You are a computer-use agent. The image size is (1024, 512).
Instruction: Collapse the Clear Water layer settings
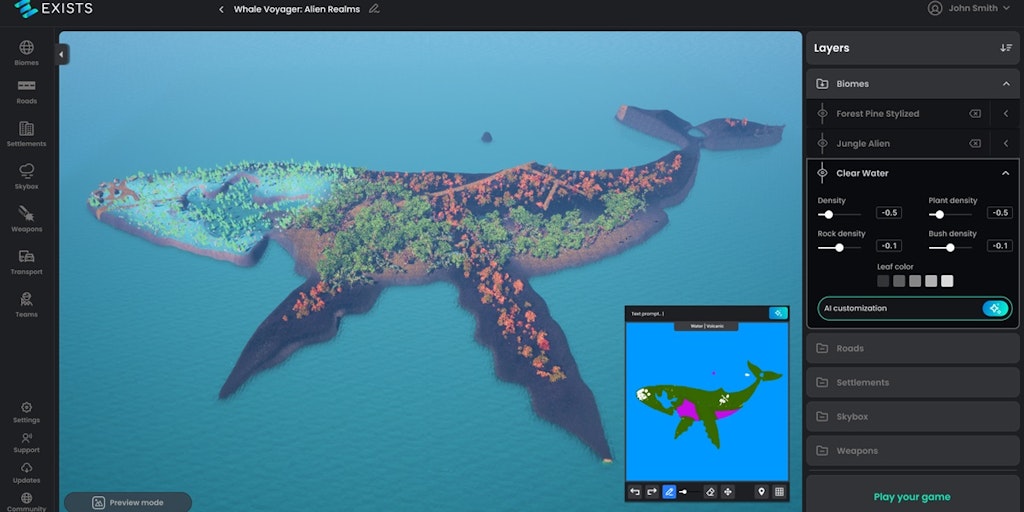click(1006, 173)
